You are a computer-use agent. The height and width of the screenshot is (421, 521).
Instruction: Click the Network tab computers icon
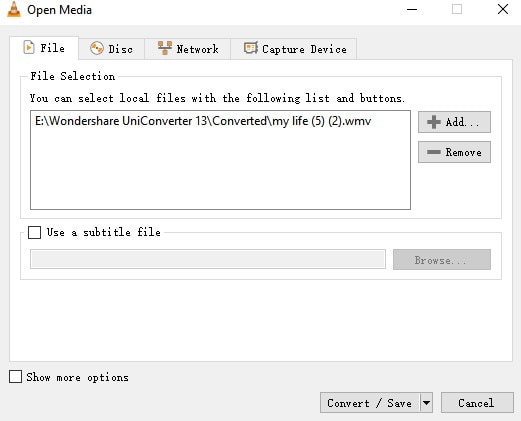(x=165, y=48)
